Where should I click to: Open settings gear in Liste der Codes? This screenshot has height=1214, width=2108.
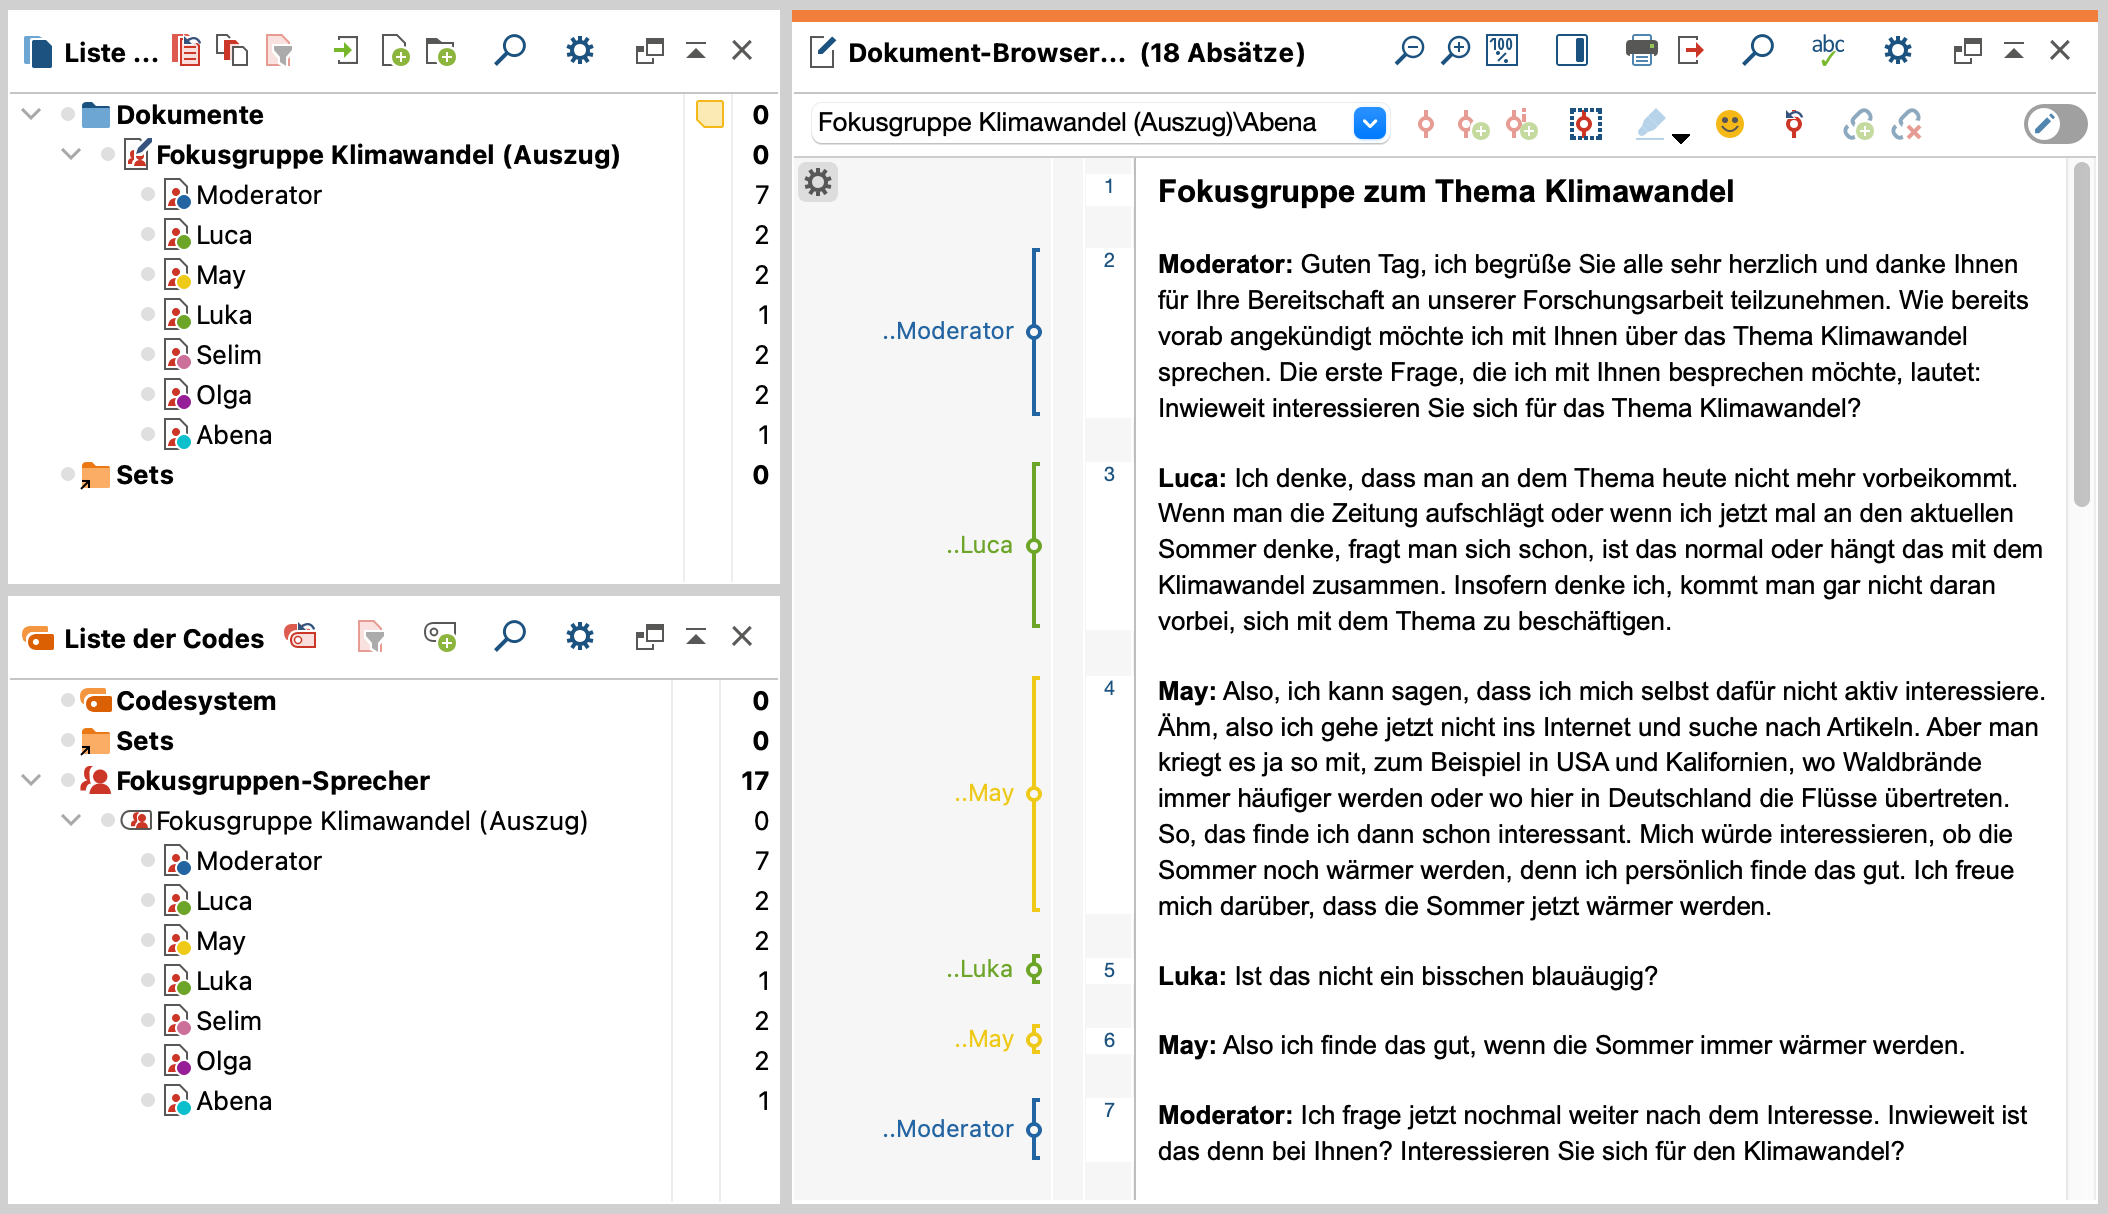(x=580, y=636)
